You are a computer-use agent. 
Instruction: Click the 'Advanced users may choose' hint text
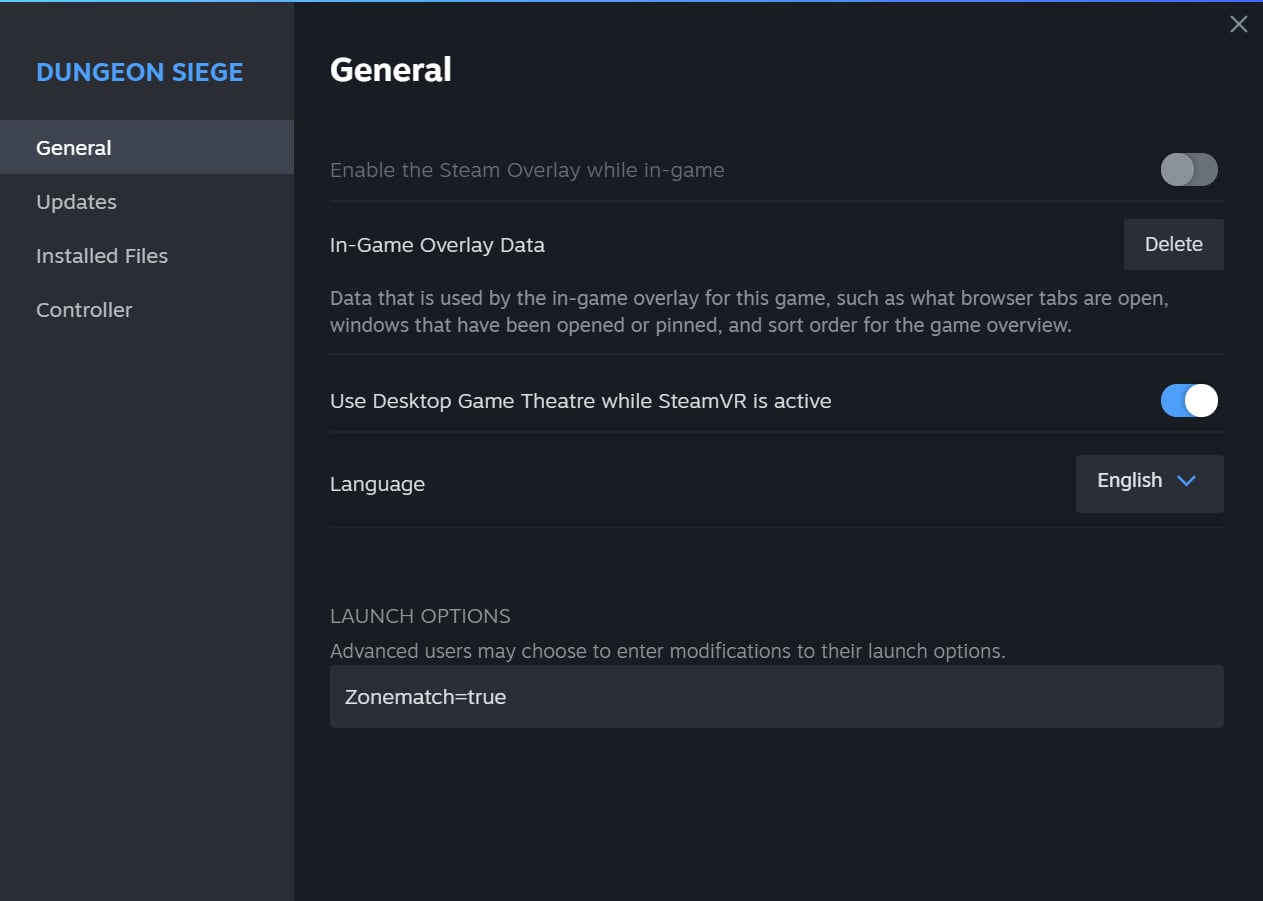(x=667, y=651)
